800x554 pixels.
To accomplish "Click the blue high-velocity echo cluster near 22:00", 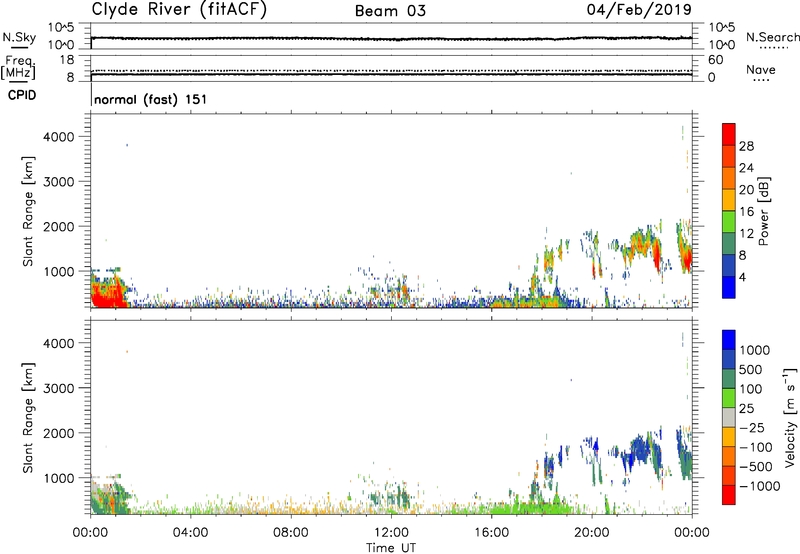I will click(638, 451).
